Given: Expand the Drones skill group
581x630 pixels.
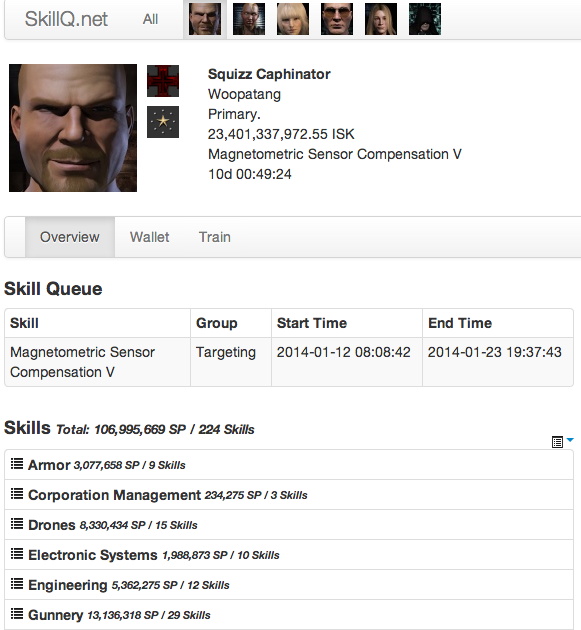Looking at the screenshot, I should [x=289, y=525].
